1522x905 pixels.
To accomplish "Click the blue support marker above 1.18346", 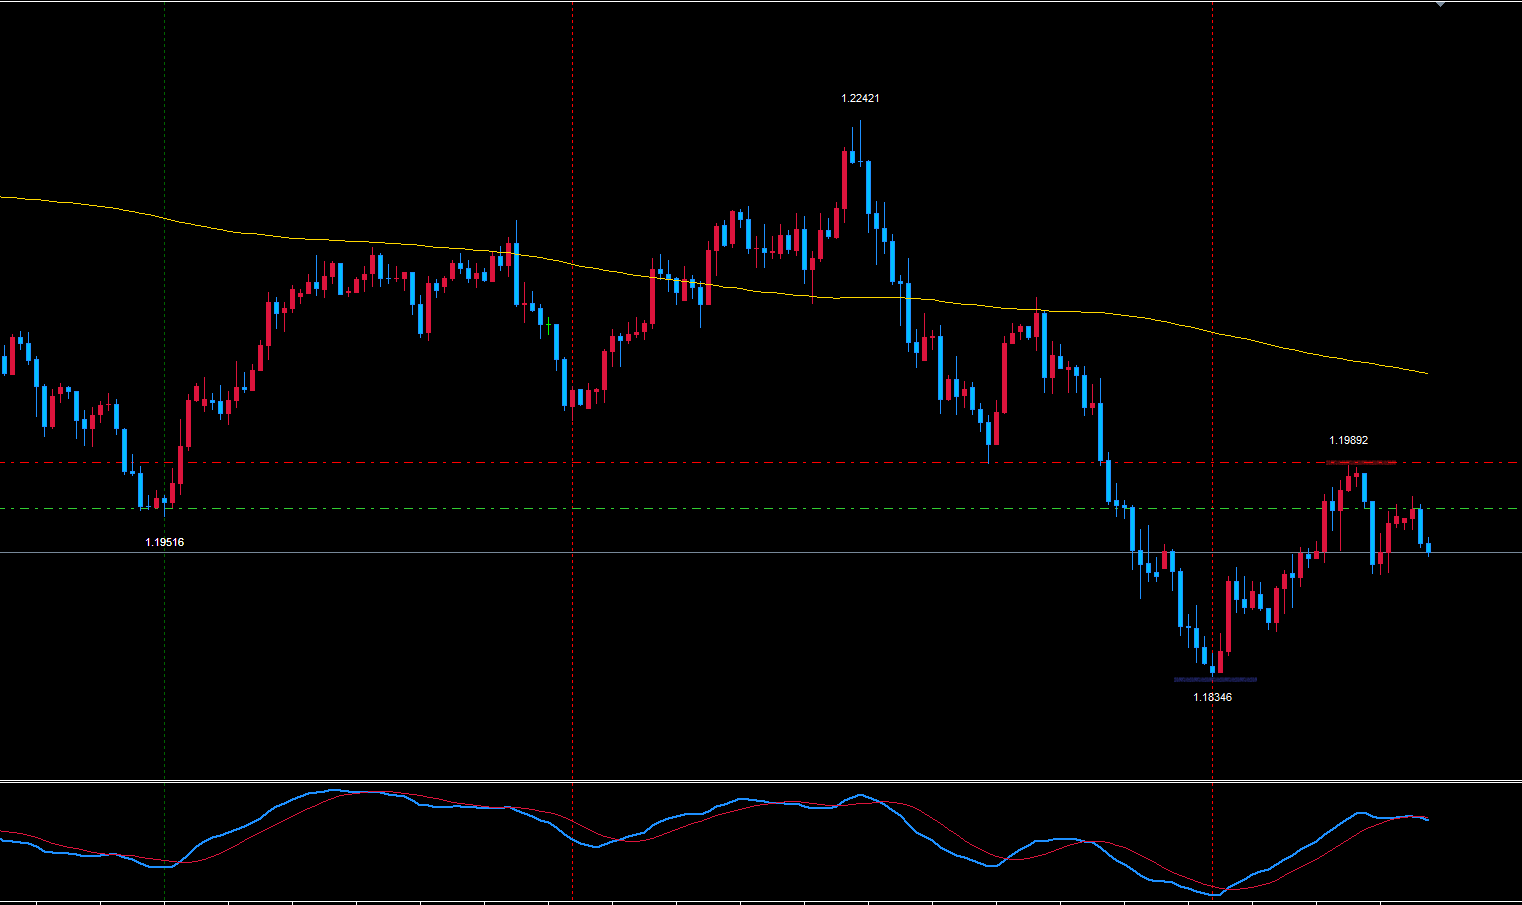I will pos(1215,679).
